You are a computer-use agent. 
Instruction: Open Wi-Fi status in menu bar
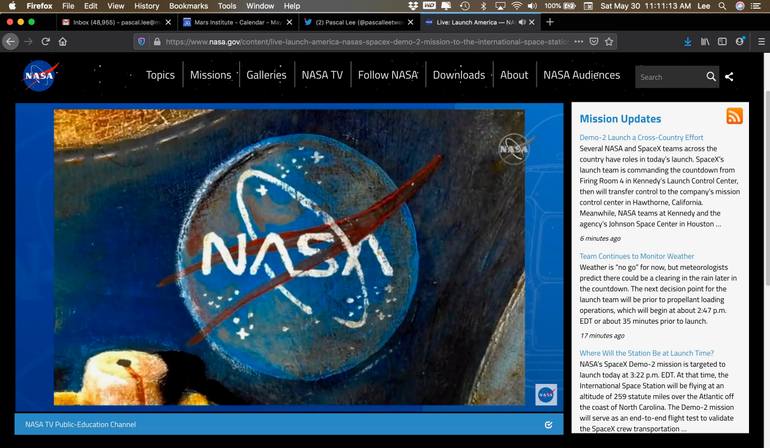click(516, 6)
